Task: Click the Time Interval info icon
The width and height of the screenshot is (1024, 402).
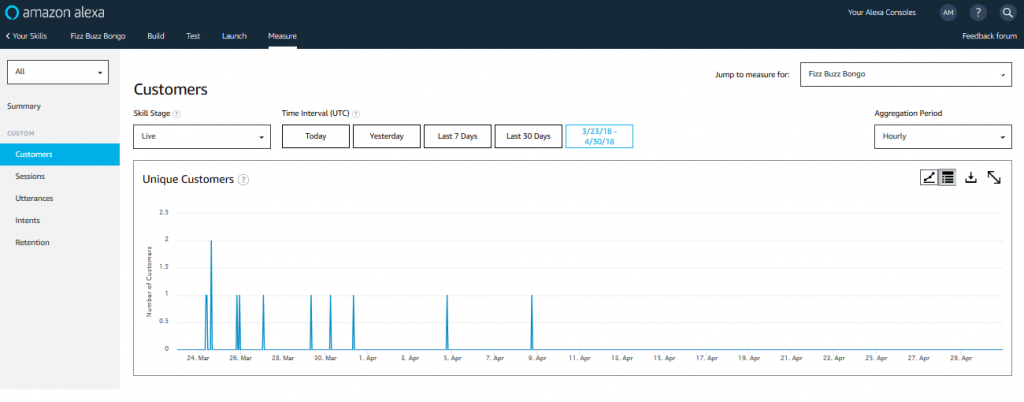Action: (357, 114)
